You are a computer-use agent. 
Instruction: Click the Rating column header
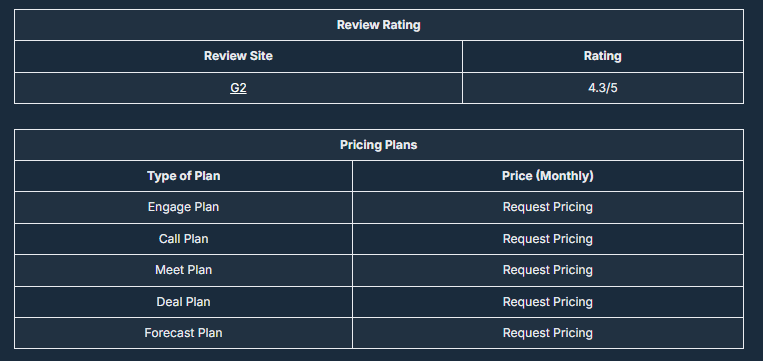click(602, 56)
